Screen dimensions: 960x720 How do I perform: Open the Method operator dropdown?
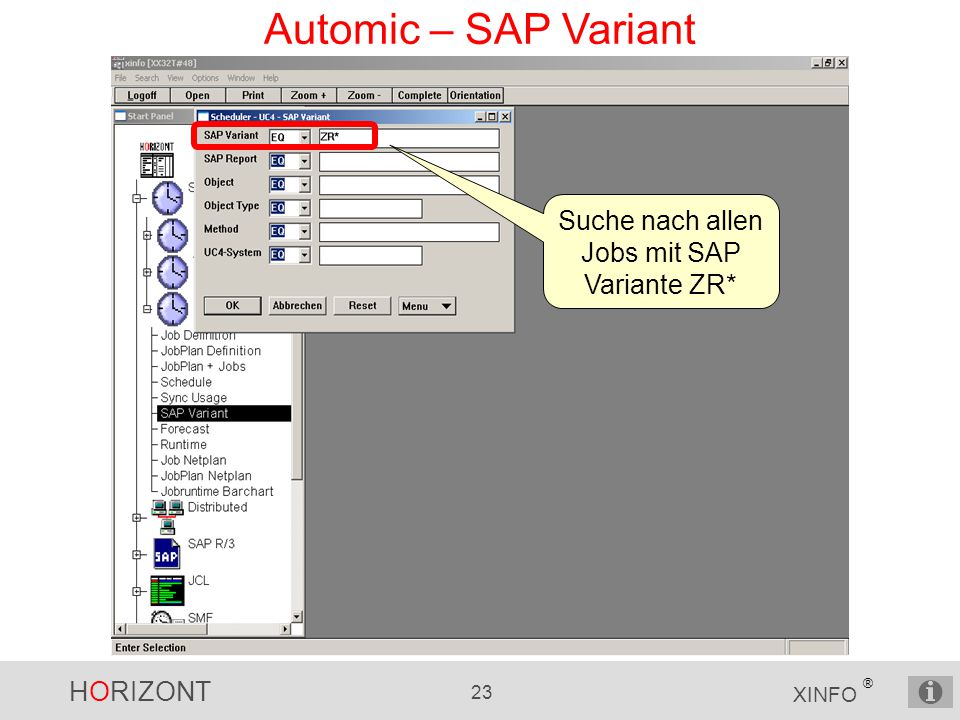(x=304, y=231)
